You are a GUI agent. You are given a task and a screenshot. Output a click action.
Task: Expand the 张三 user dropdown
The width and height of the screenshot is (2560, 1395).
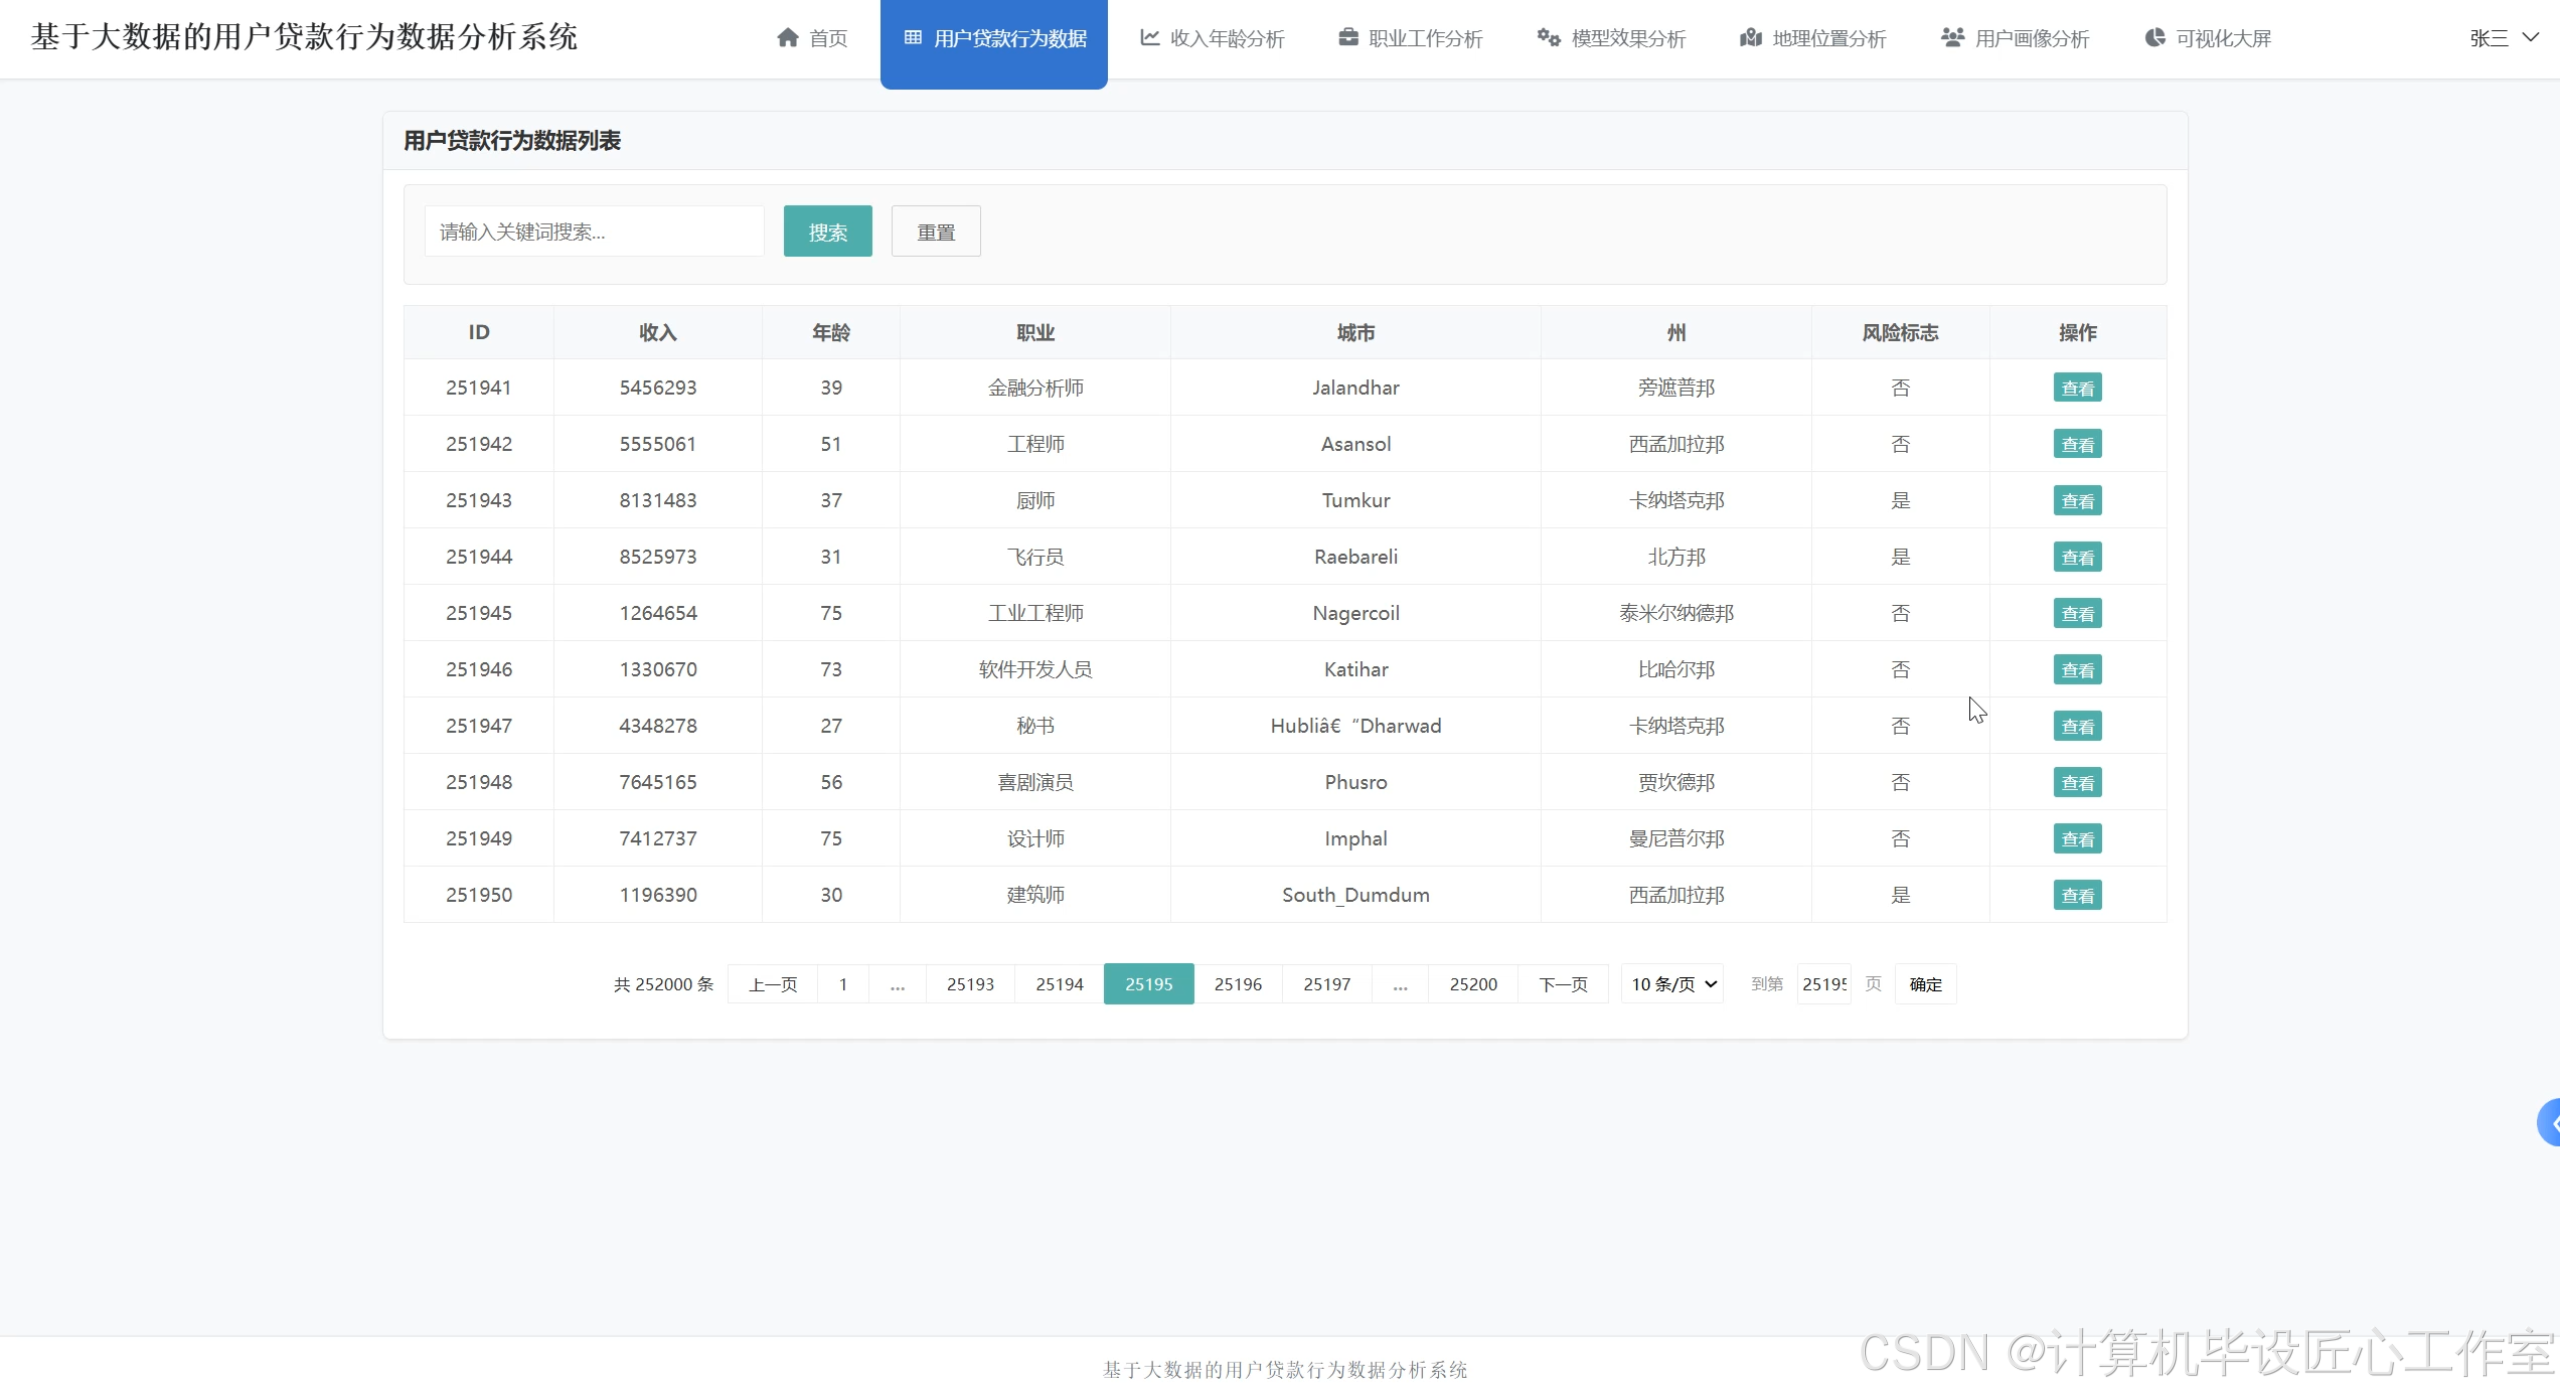point(2504,38)
